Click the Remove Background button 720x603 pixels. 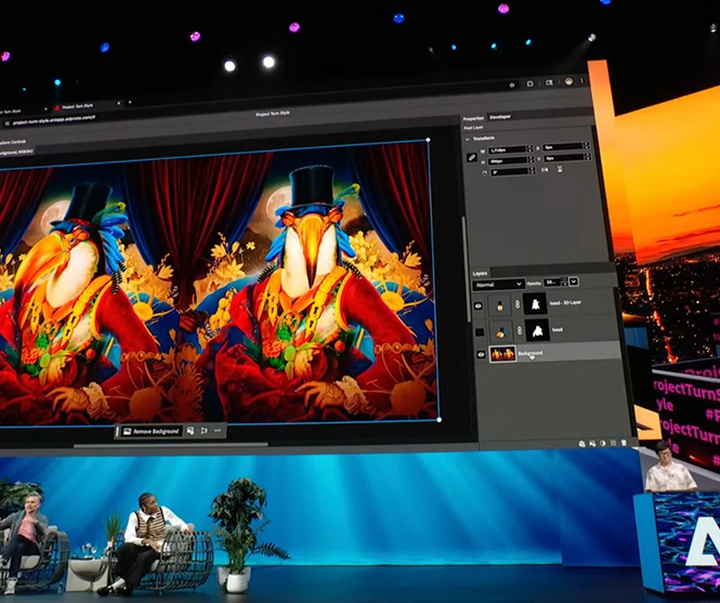coord(152,431)
